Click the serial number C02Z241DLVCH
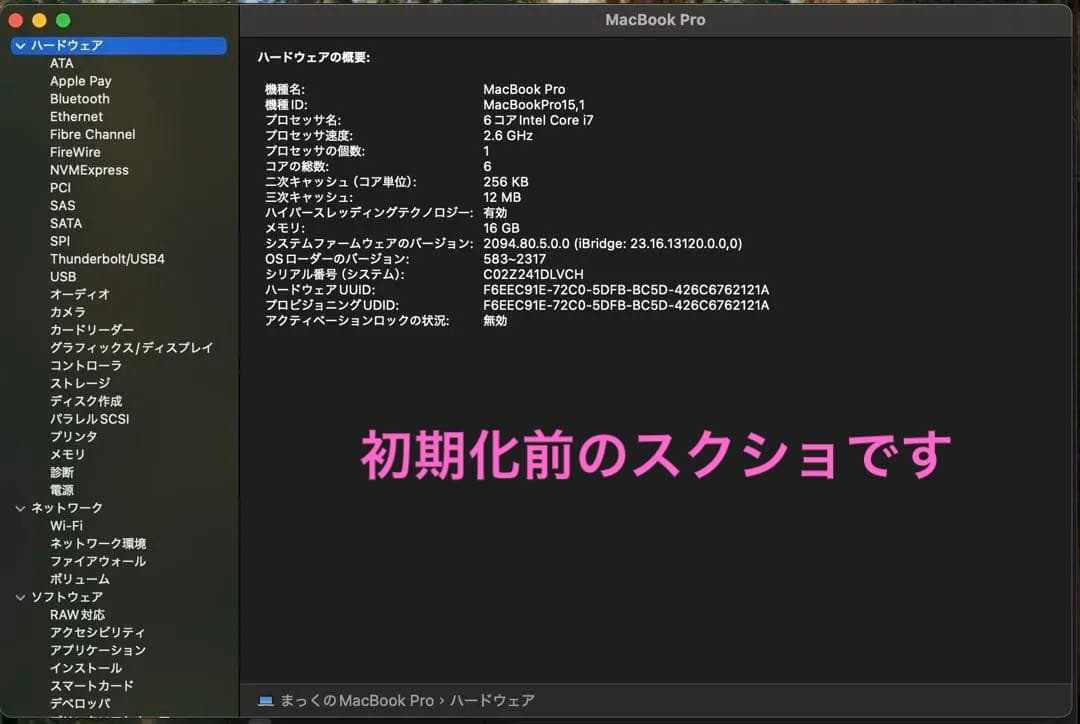 click(533, 274)
